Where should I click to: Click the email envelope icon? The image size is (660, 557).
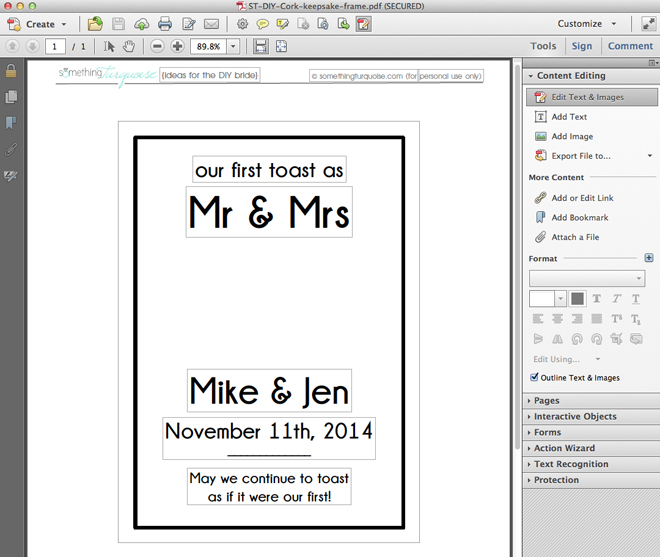(211, 24)
